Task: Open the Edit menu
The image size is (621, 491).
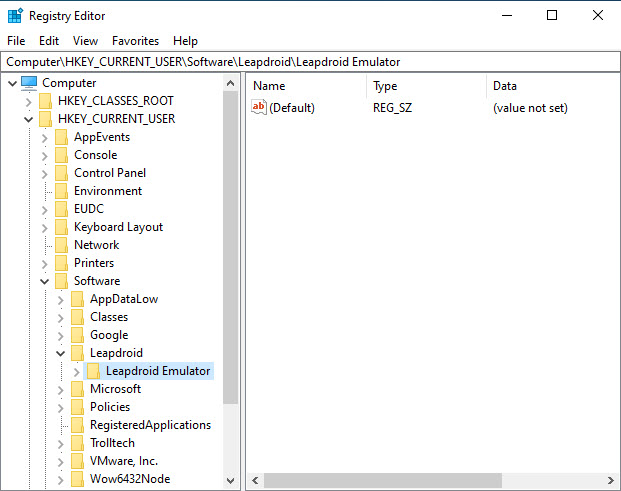Action: (x=49, y=41)
